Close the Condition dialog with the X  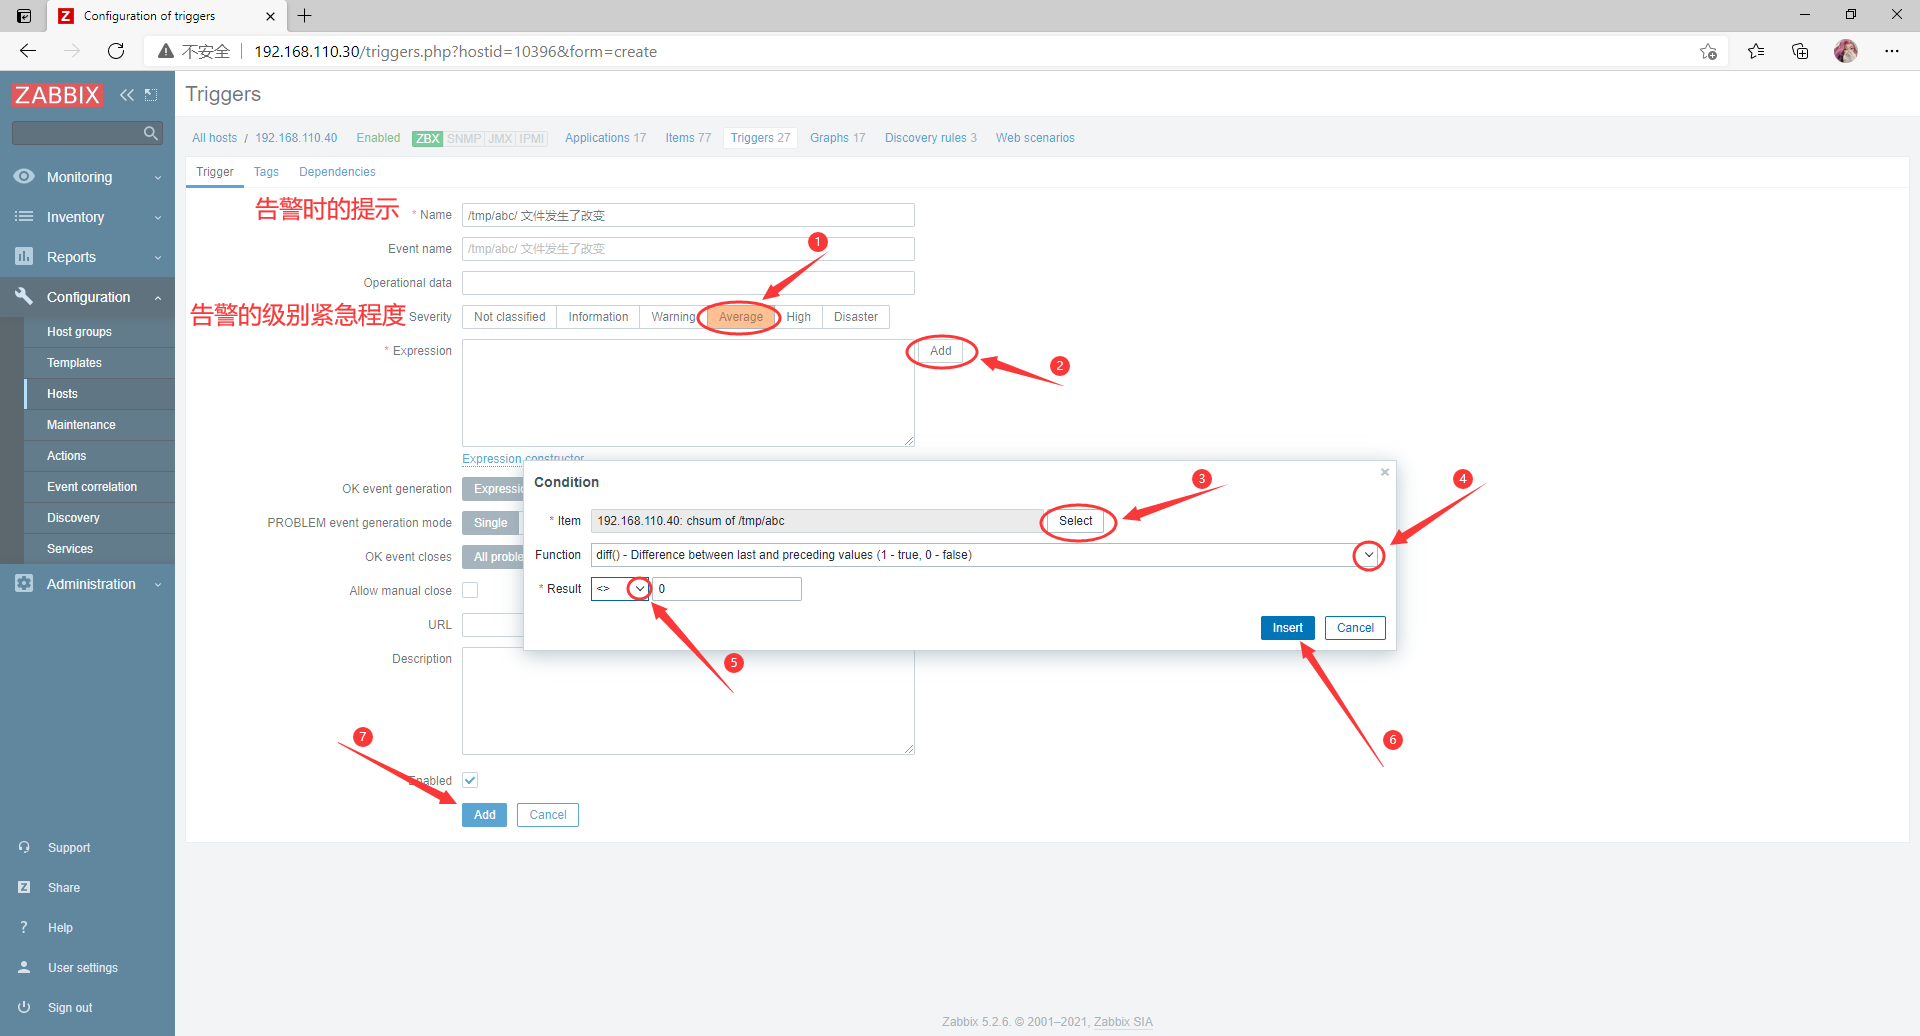click(1385, 472)
